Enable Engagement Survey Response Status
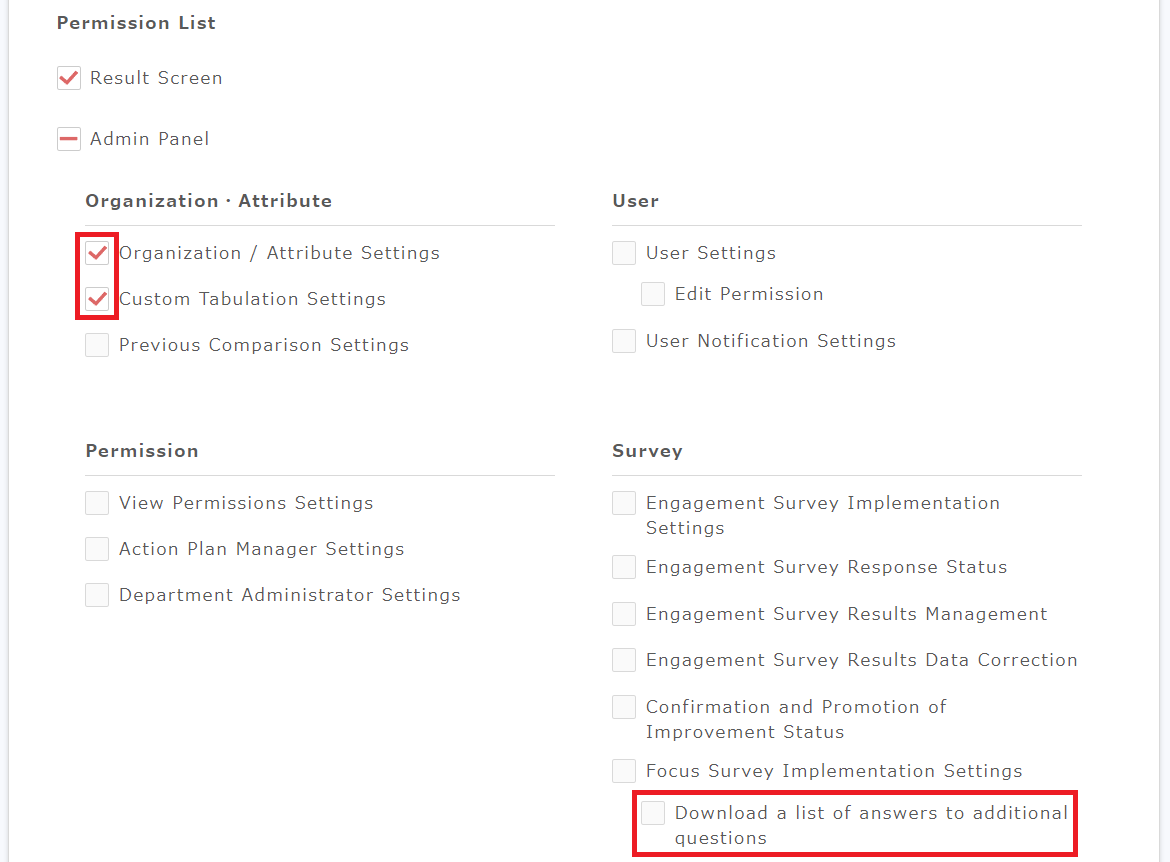The image size is (1170, 862). pos(624,567)
